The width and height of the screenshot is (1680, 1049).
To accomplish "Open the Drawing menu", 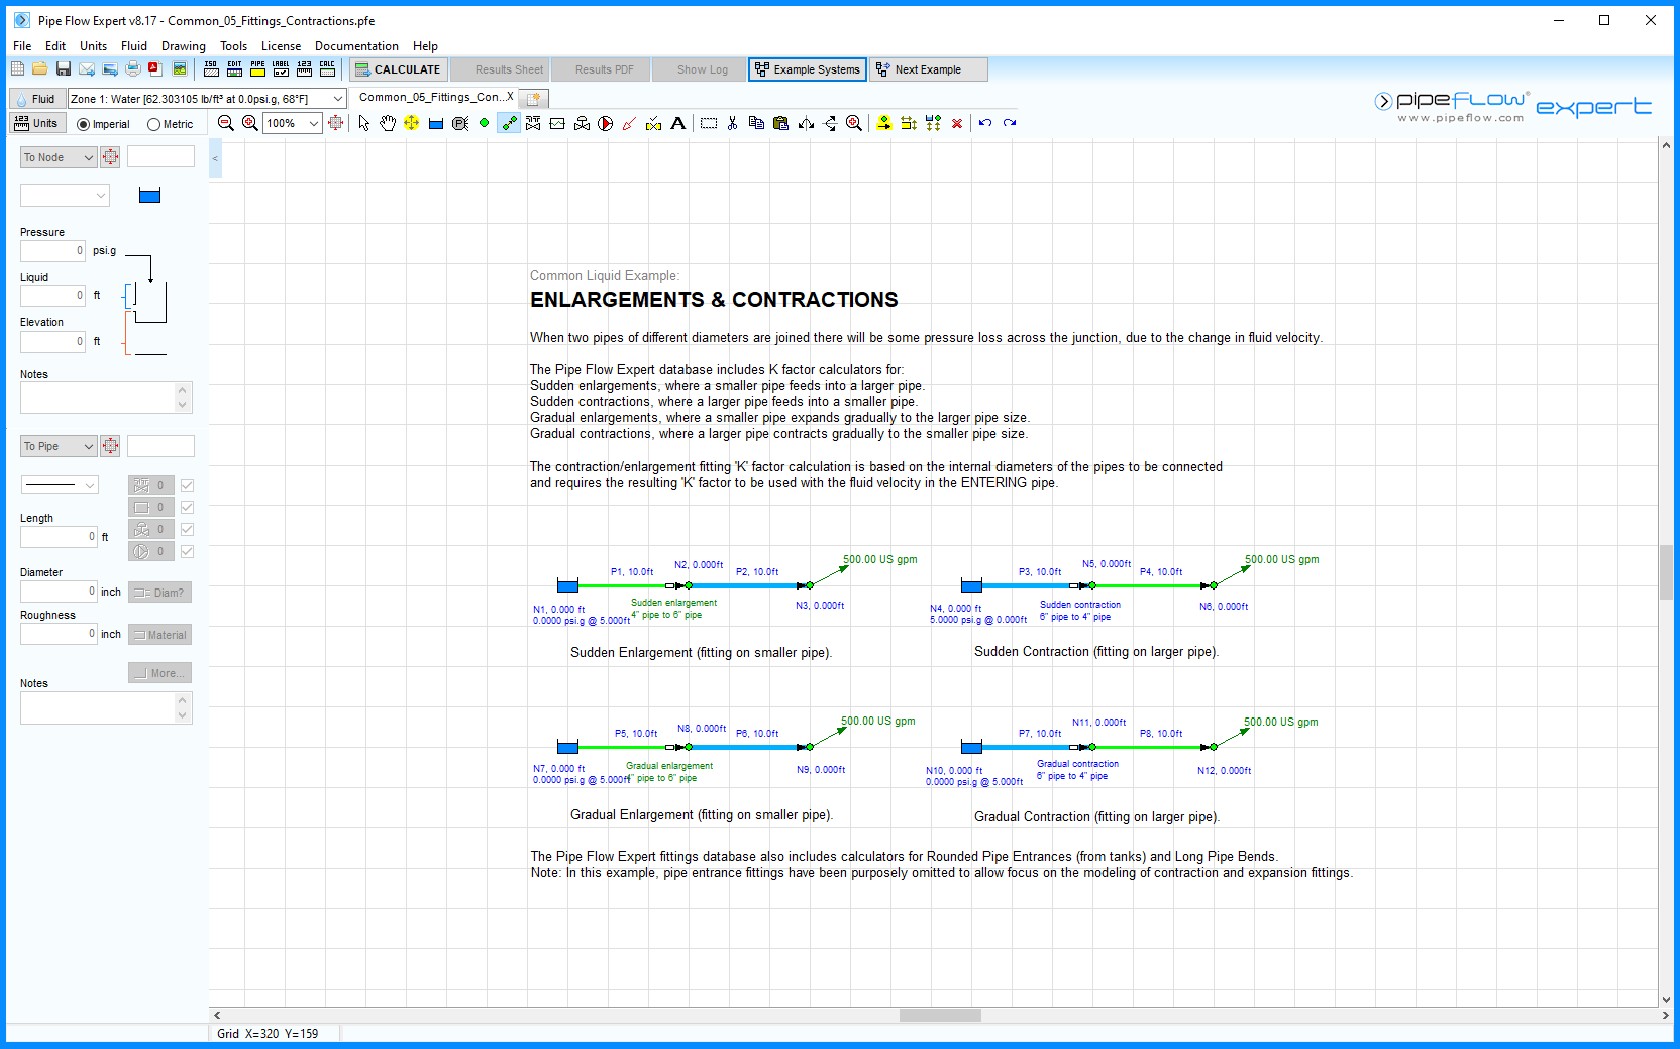I will tap(184, 45).
